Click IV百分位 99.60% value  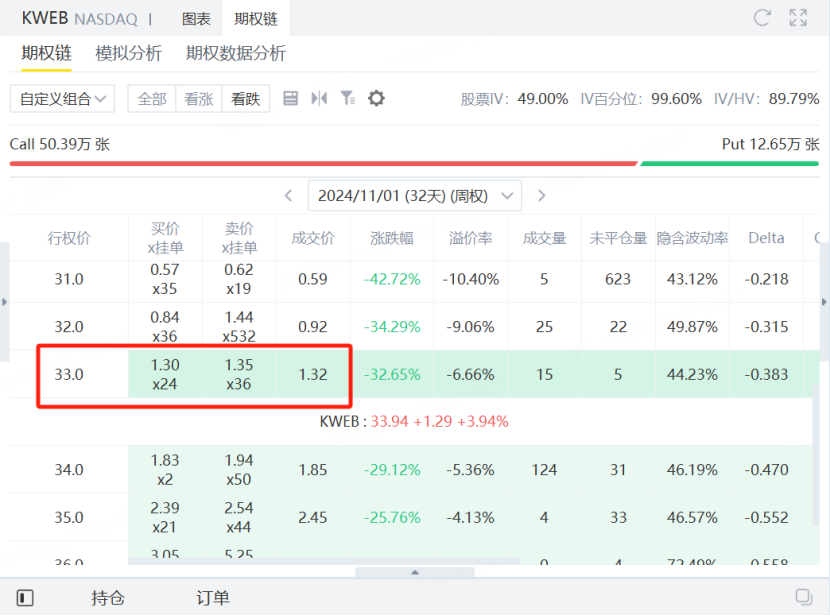coord(676,99)
